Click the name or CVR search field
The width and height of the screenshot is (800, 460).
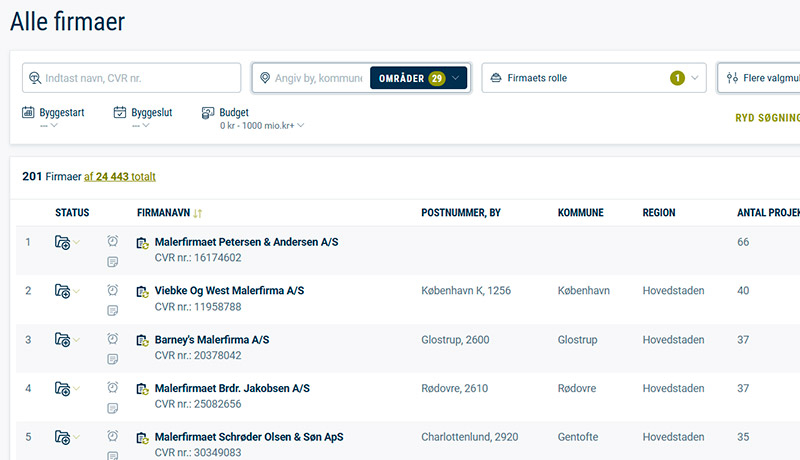click(x=139, y=78)
